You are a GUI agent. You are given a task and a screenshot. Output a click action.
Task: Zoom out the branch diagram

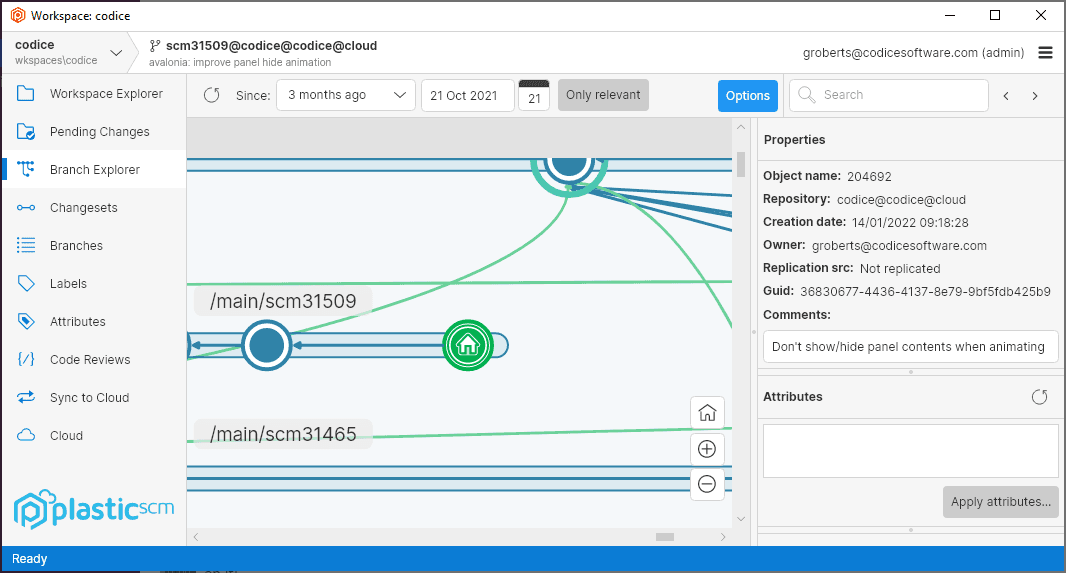707,484
